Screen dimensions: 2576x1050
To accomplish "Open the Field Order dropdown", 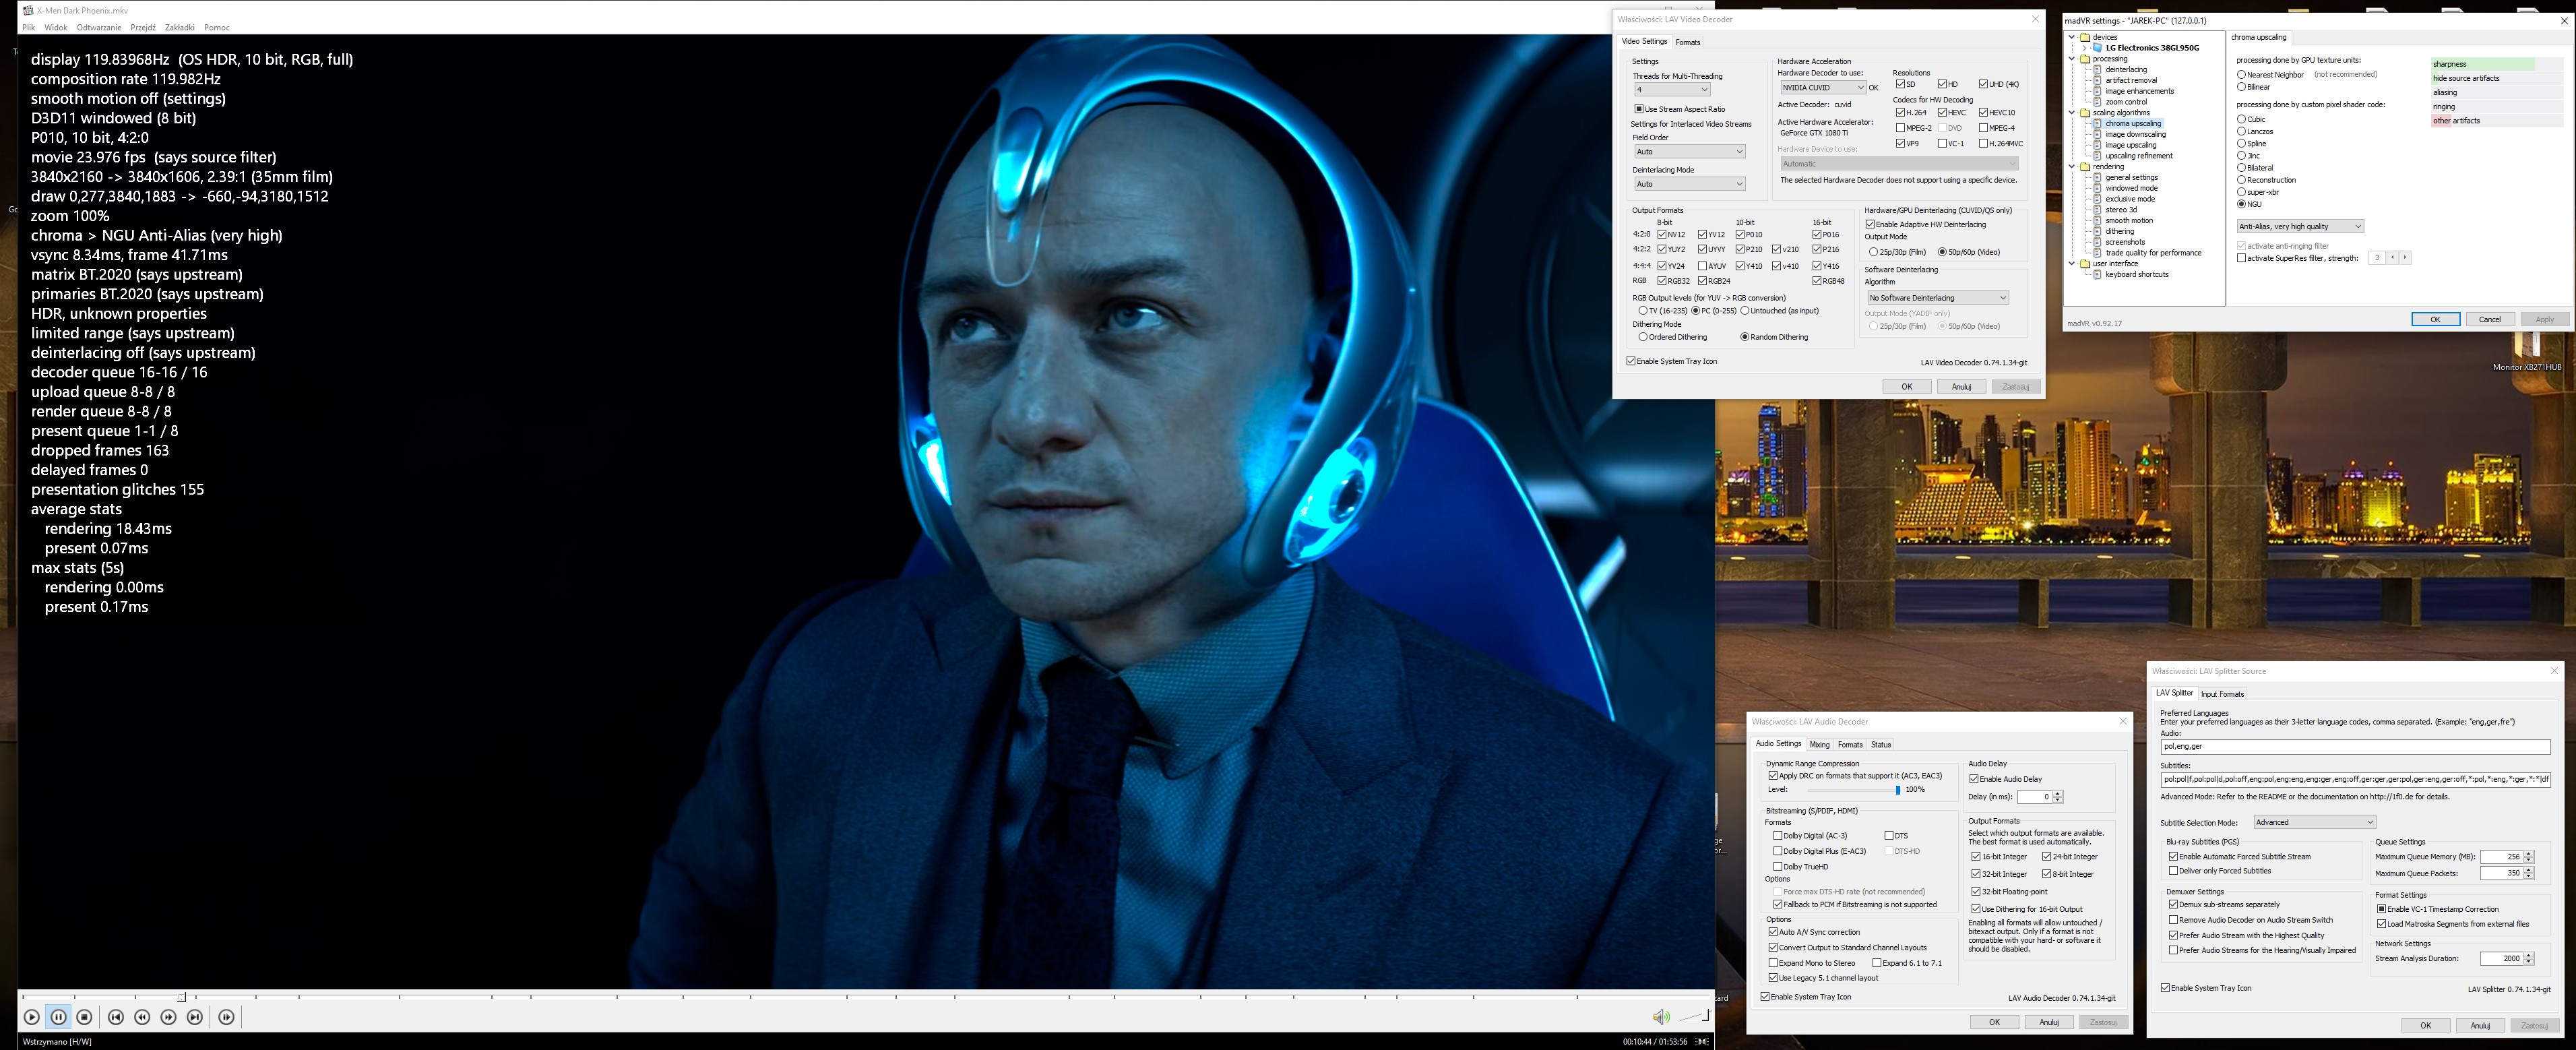I will [1689, 152].
